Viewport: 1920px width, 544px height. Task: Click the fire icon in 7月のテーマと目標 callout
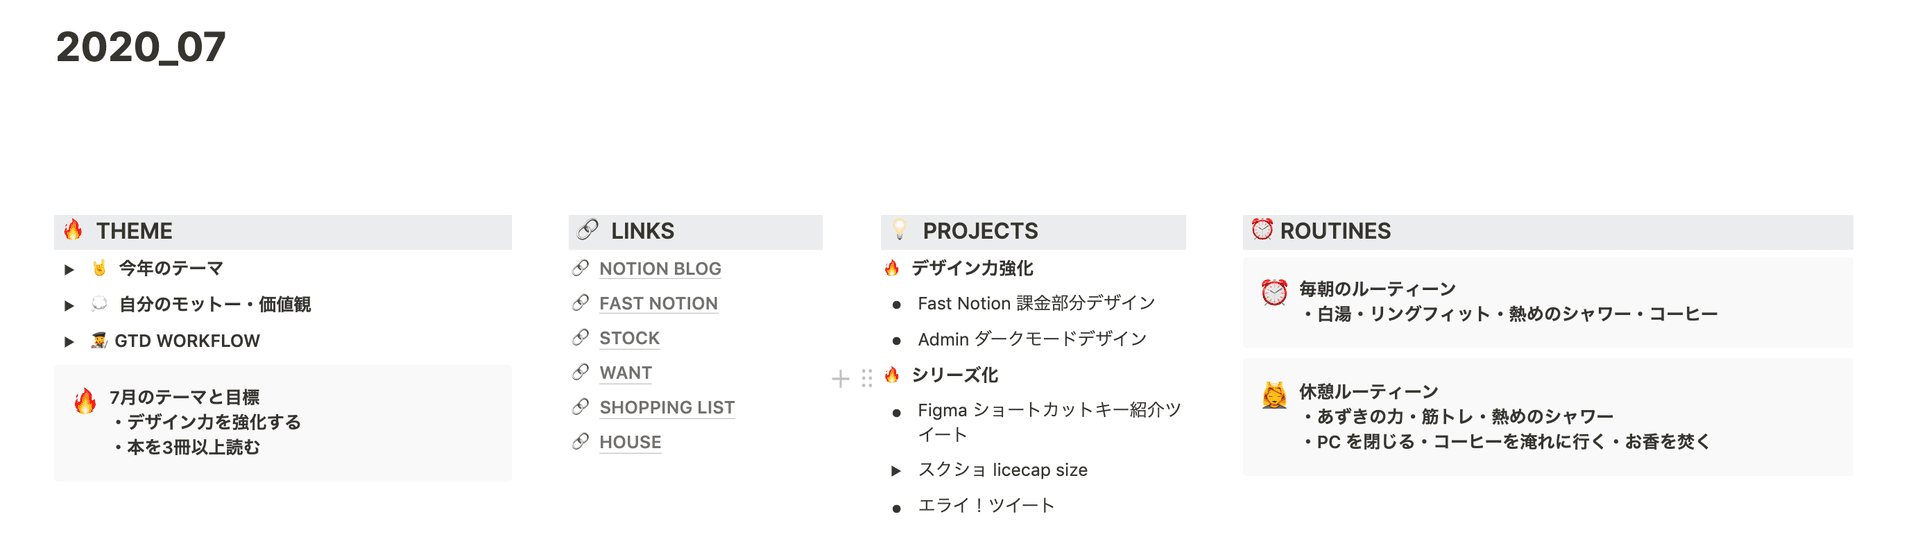(x=85, y=401)
